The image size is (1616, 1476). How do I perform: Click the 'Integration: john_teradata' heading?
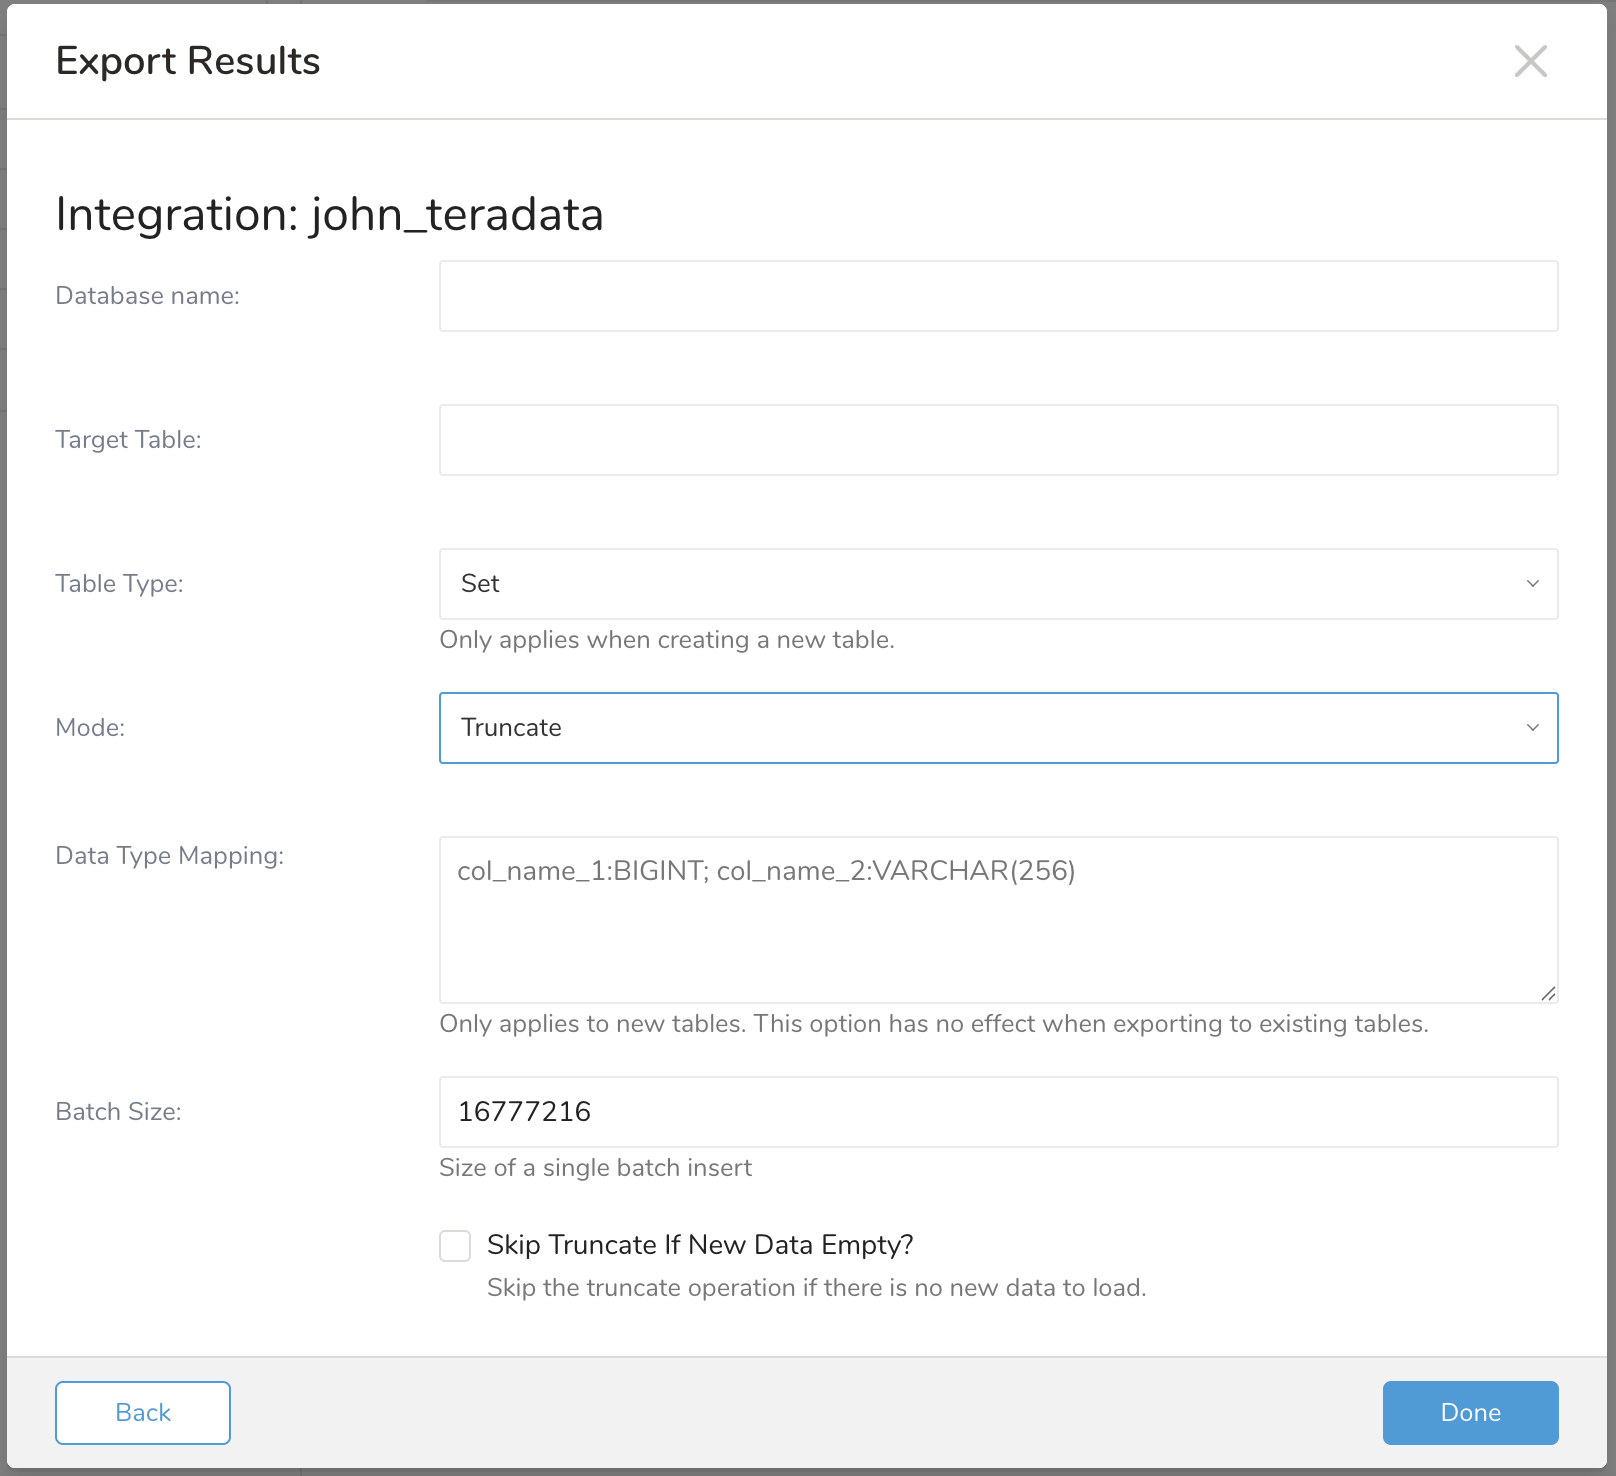tap(329, 214)
